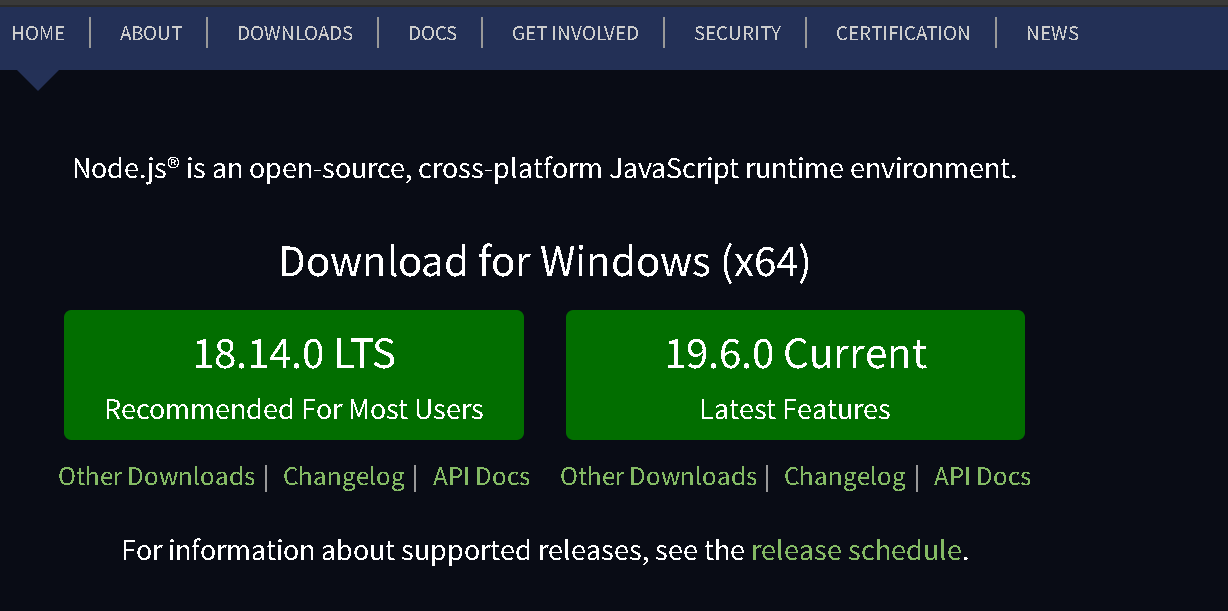The height and width of the screenshot is (611, 1228).
Task: Visit the SECURITY page
Action: [x=737, y=33]
